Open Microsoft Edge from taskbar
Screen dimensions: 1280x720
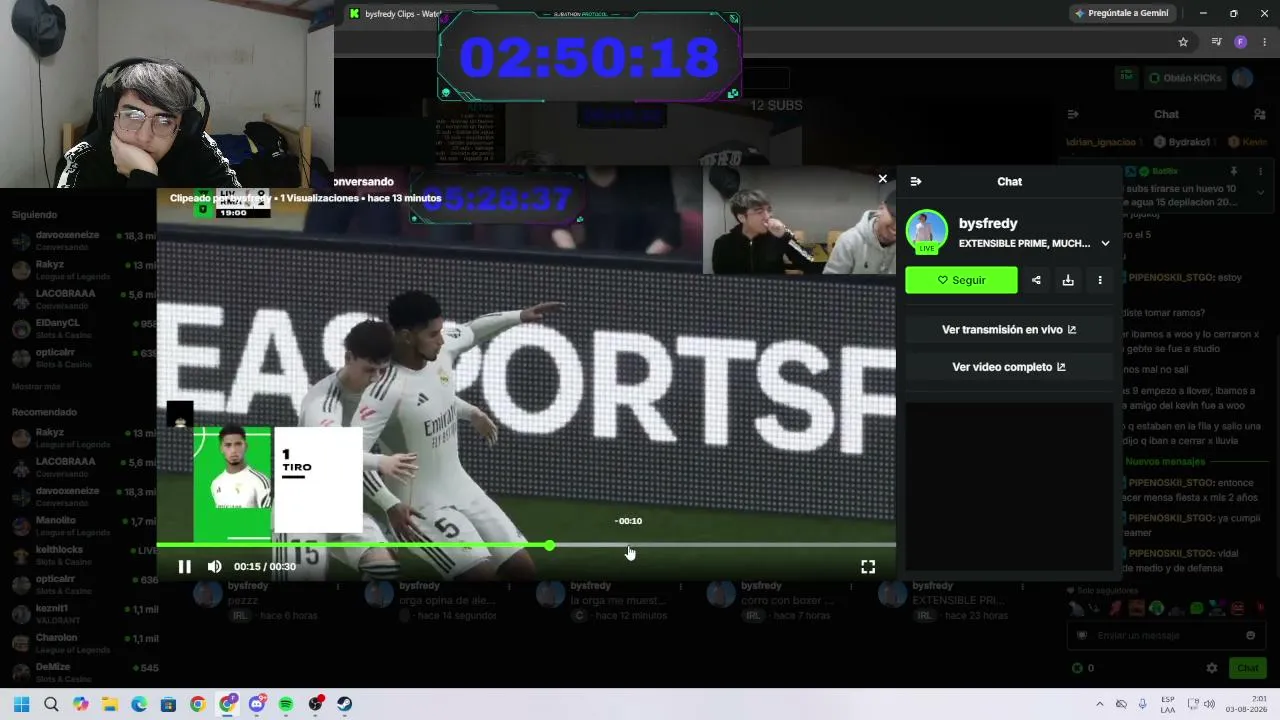click(139, 704)
